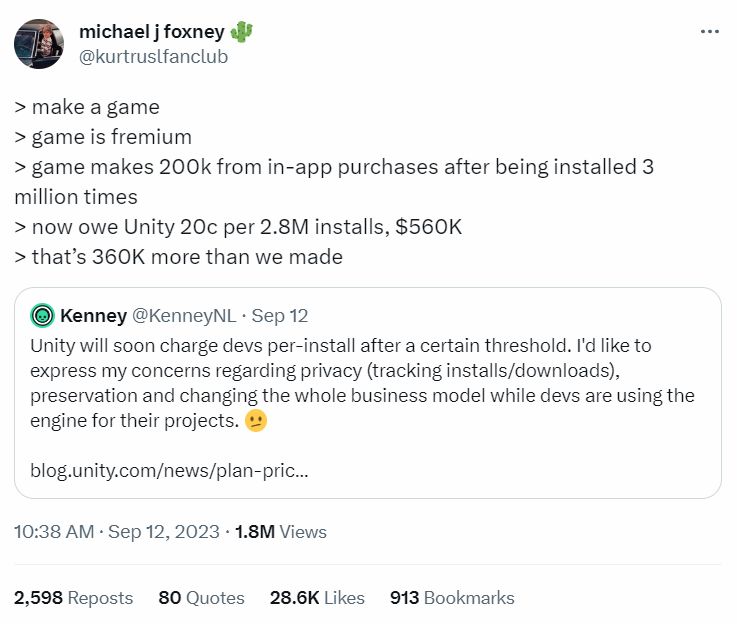This screenshot has width=737, height=624.
Task: Click the cactus emoji beside the display name
Action: 242,32
